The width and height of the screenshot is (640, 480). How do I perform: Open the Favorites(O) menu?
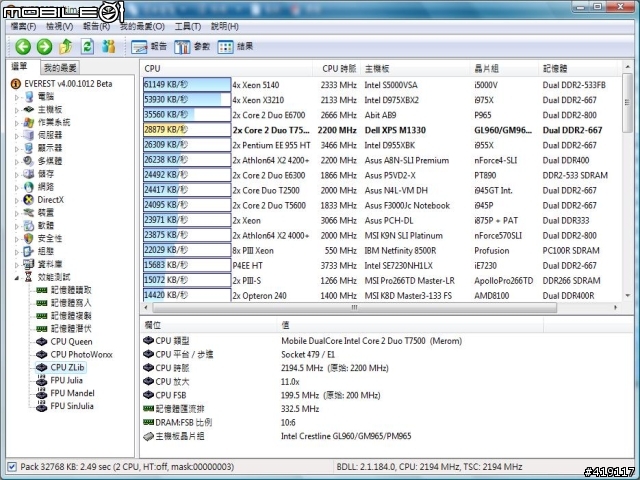point(142,27)
